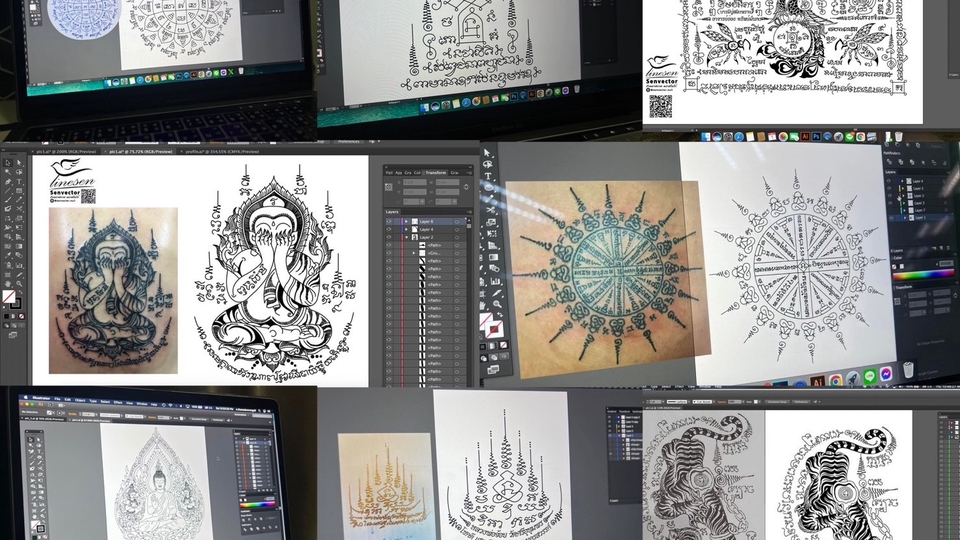The image size is (960, 540).
Task: Set None color button below swatches, Ganesha window
Action: (21, 317)
